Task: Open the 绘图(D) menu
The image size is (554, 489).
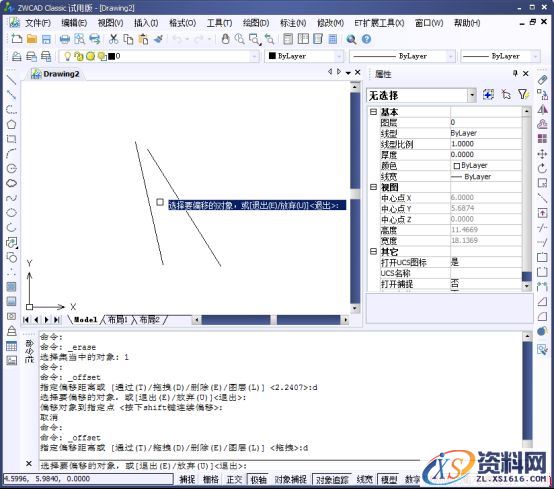Action: pyautogui.click(x=256, y=23)
